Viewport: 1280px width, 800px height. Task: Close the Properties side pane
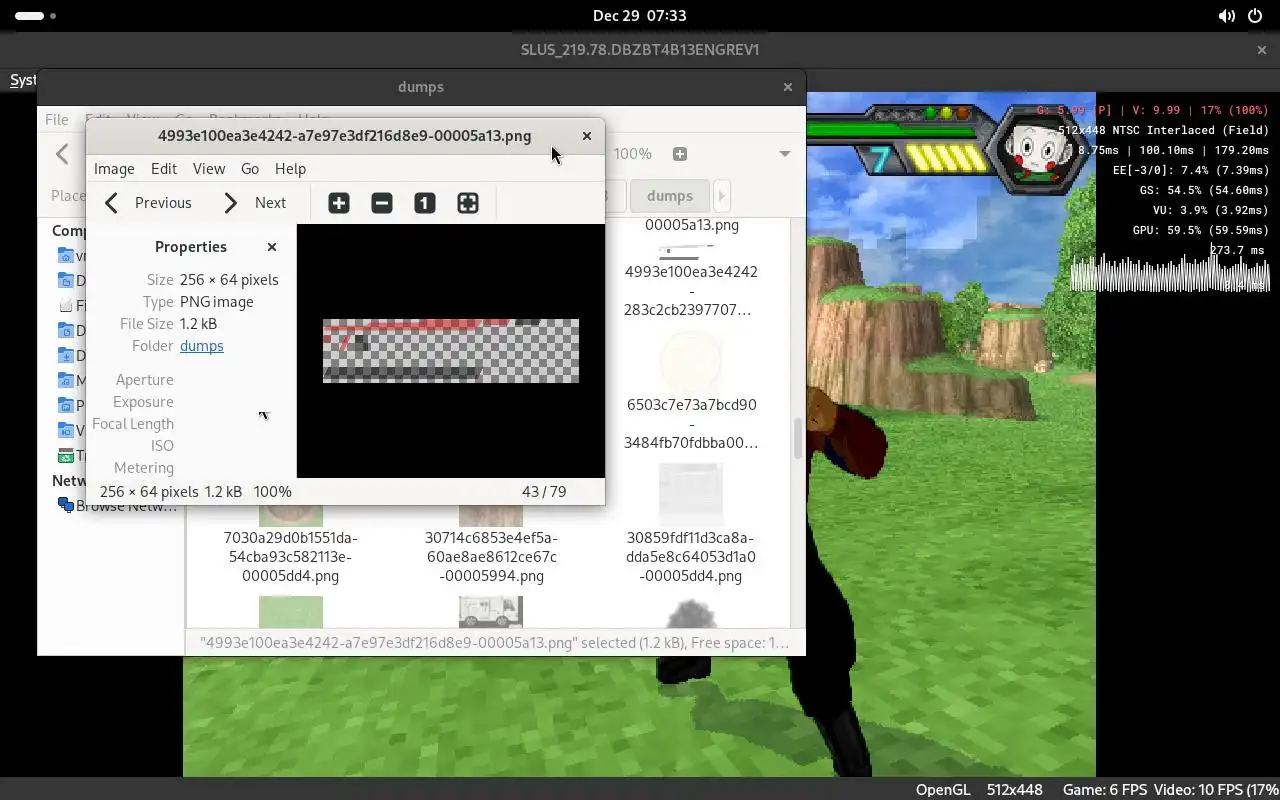(272, 247)
